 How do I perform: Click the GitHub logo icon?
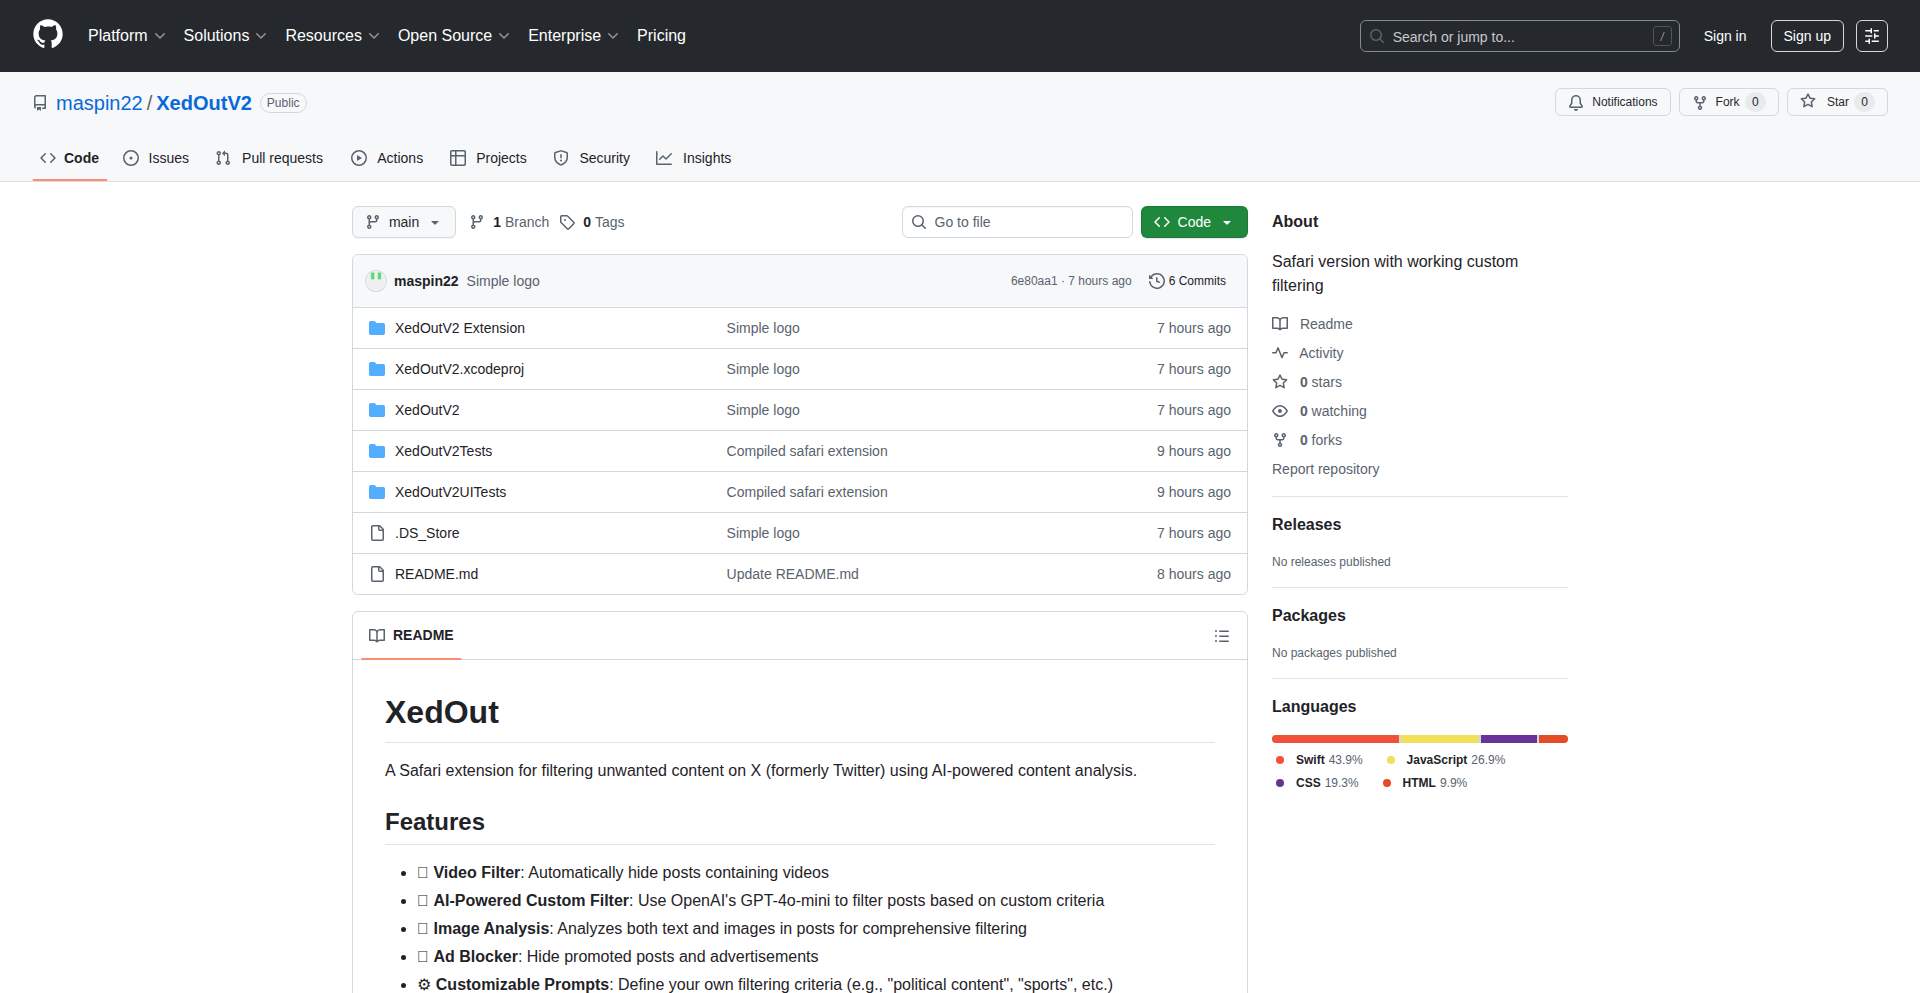click(48, 35)
